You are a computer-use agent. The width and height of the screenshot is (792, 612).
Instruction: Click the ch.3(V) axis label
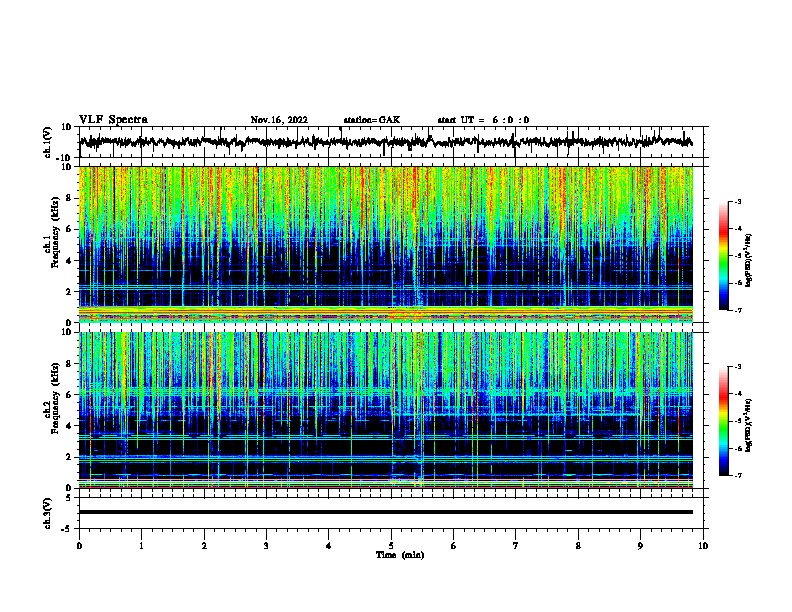coord(47,513)
